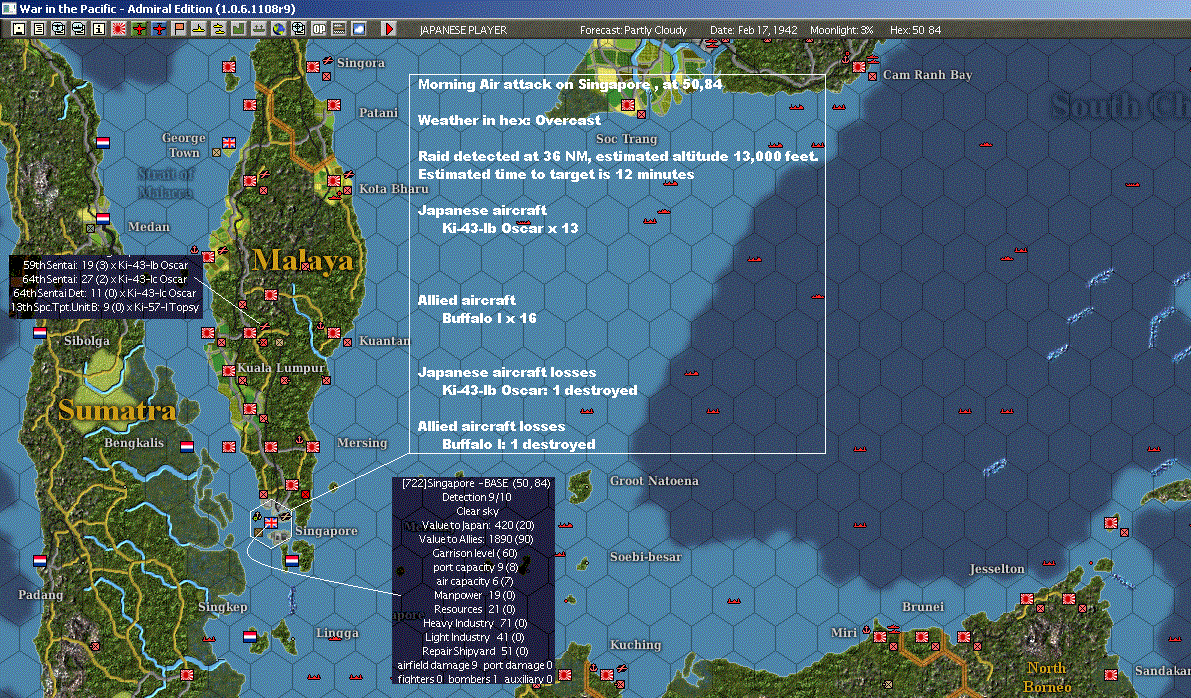Click the hex-side railroad toolbar icon
The height and width of the screenshot is (698, 1191).
[x=339, y=29]
